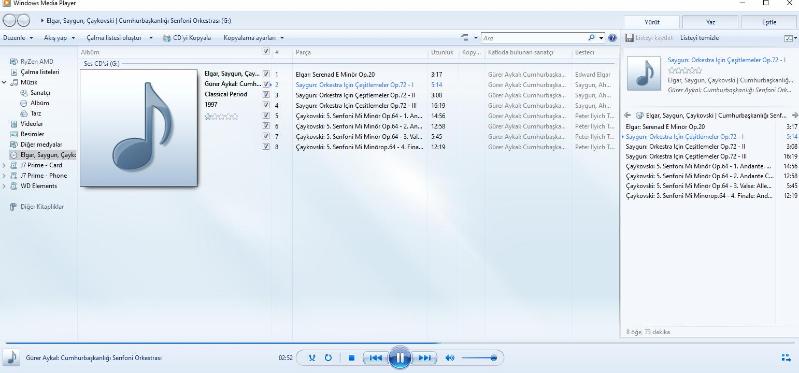Image resolution: width=799 pixels, height=373 pixels.
Task: Open the Kopyalama ayarları dropdown
Action: coord(254,38)
